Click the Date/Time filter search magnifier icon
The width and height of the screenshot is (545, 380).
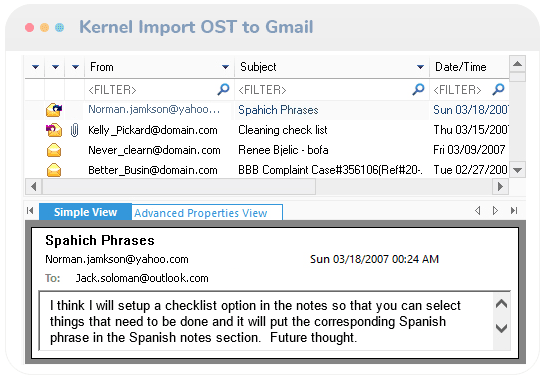tap(498, 90)
